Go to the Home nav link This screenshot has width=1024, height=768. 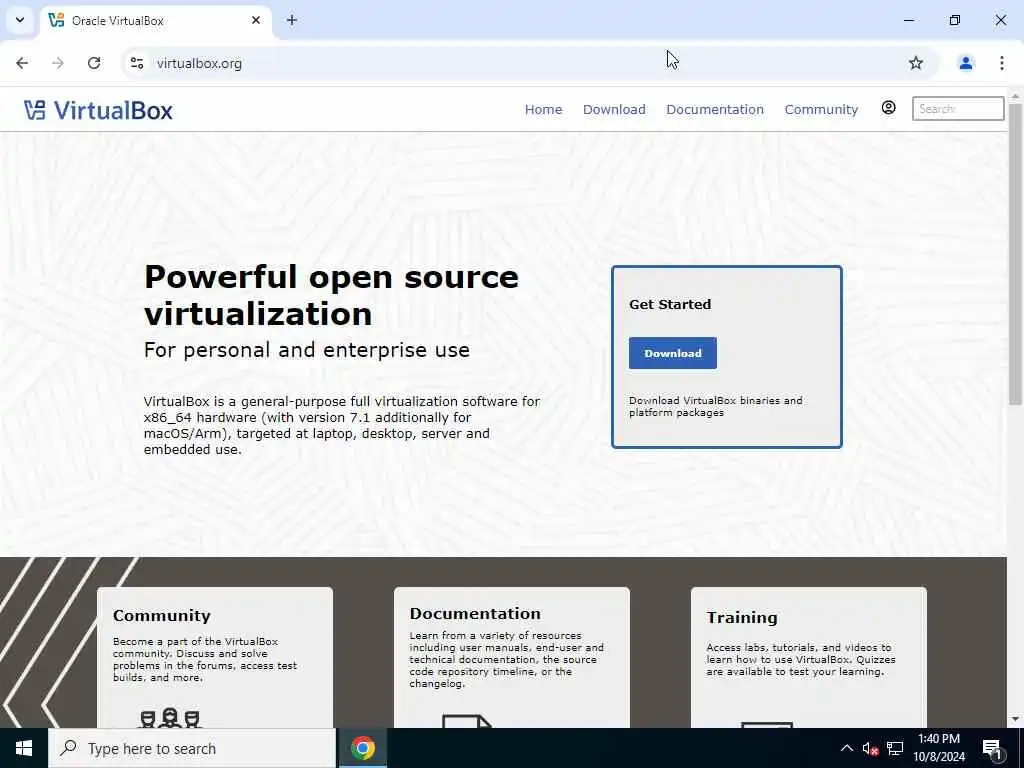tap(543, 109)
